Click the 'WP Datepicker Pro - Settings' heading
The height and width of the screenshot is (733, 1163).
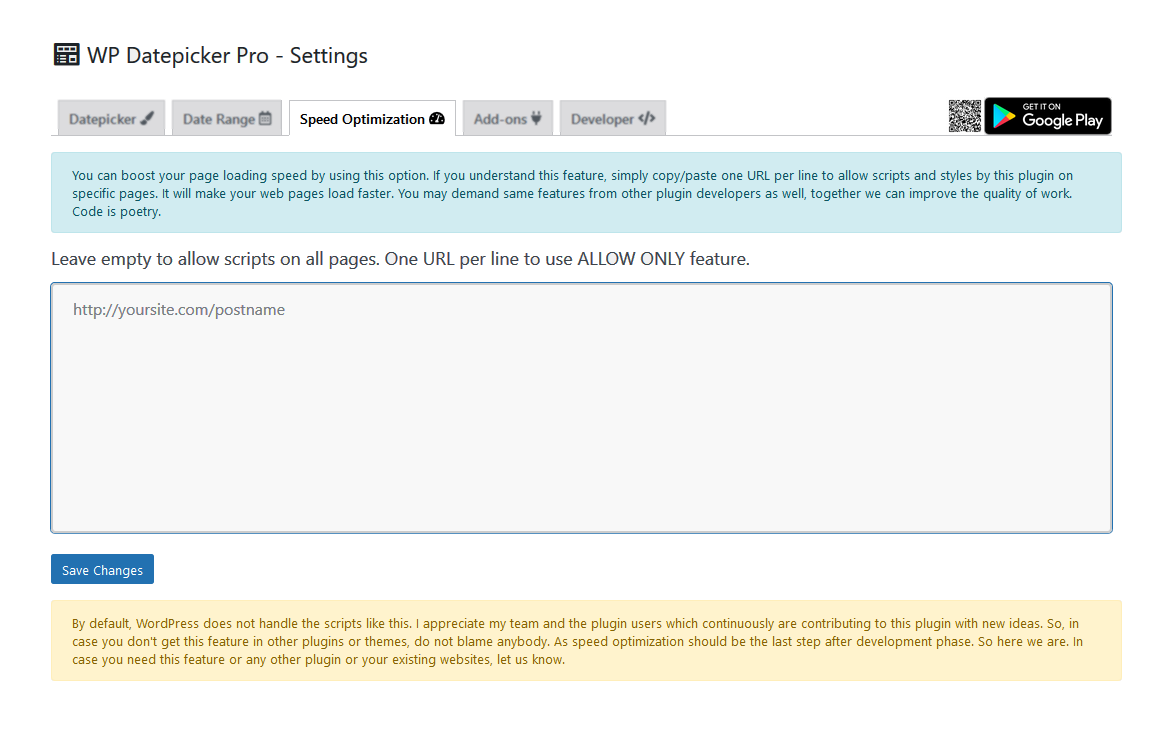227,56
